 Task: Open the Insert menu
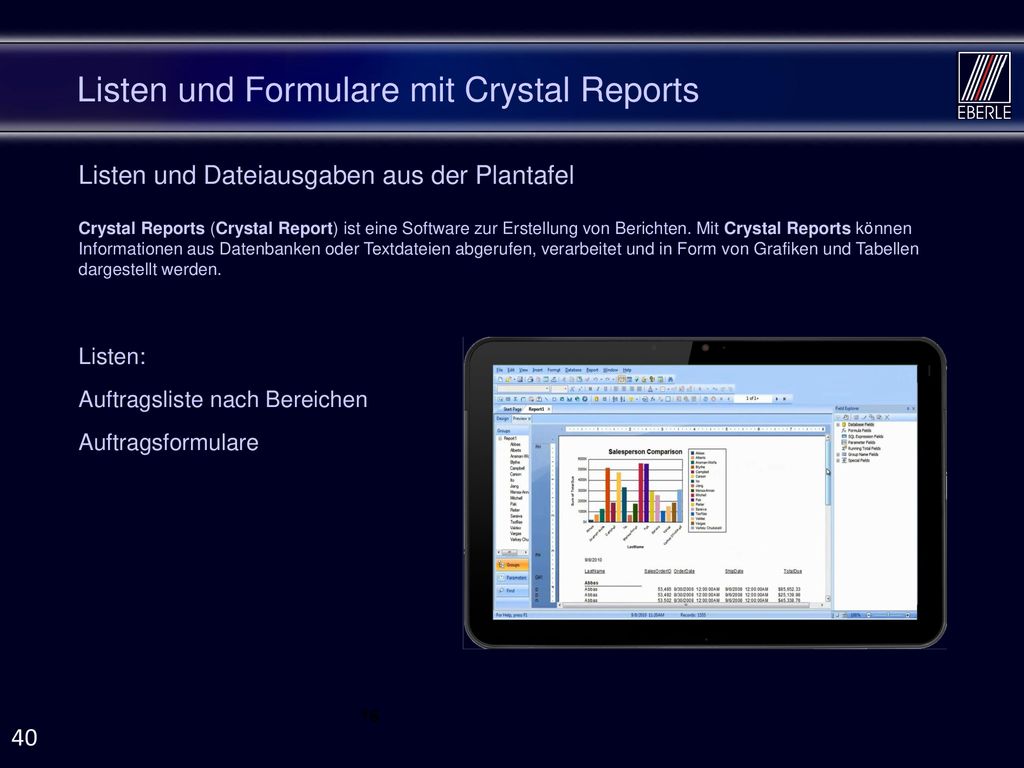pos(537,370)
